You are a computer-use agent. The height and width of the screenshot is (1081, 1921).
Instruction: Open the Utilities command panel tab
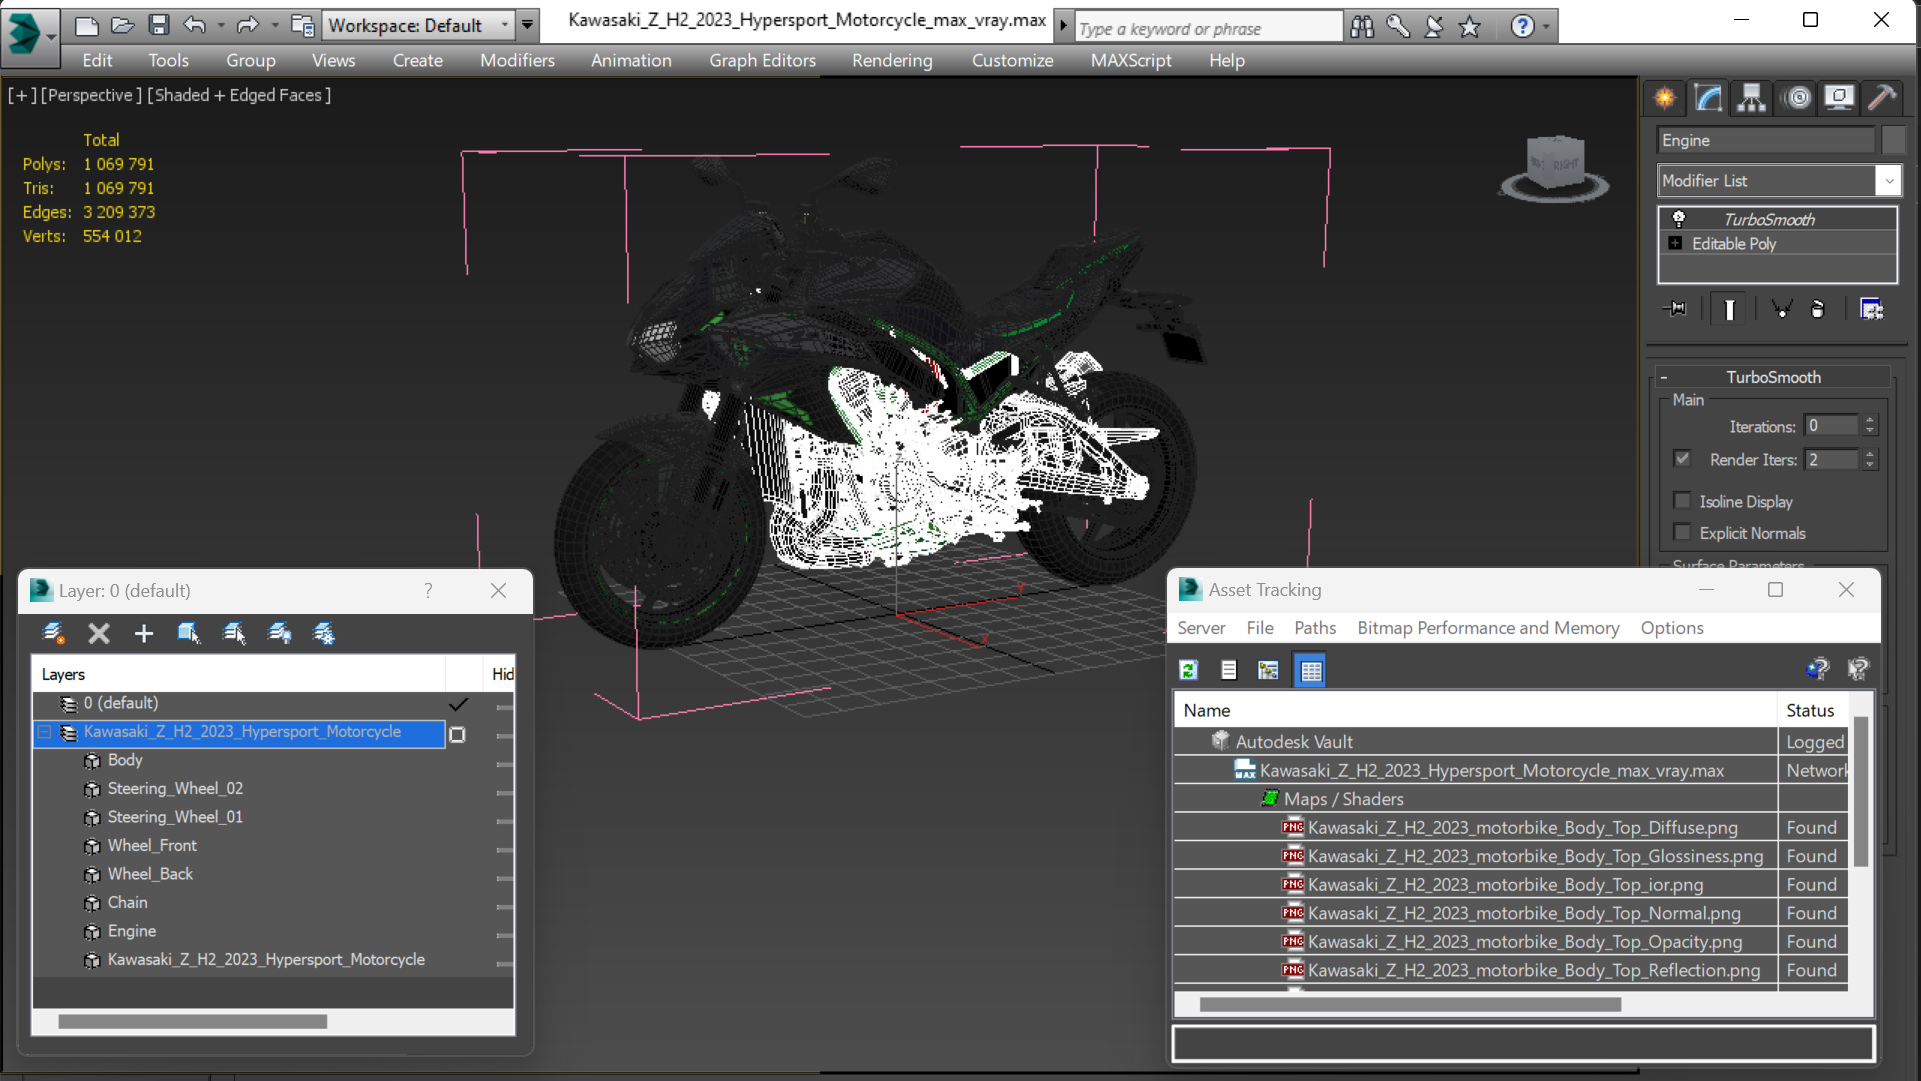click(x=1882, y=98)
